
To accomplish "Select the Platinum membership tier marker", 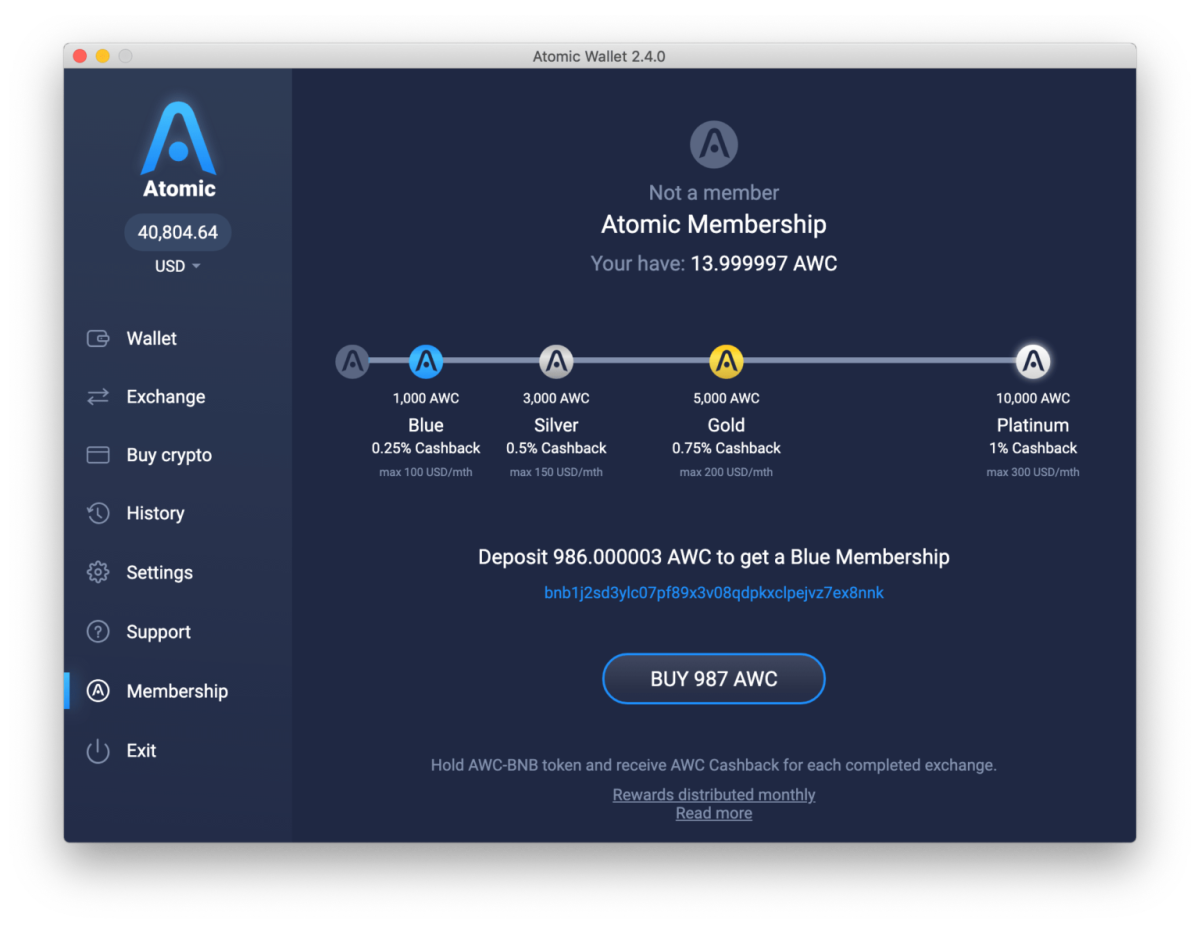I will tap(1033, 362).
